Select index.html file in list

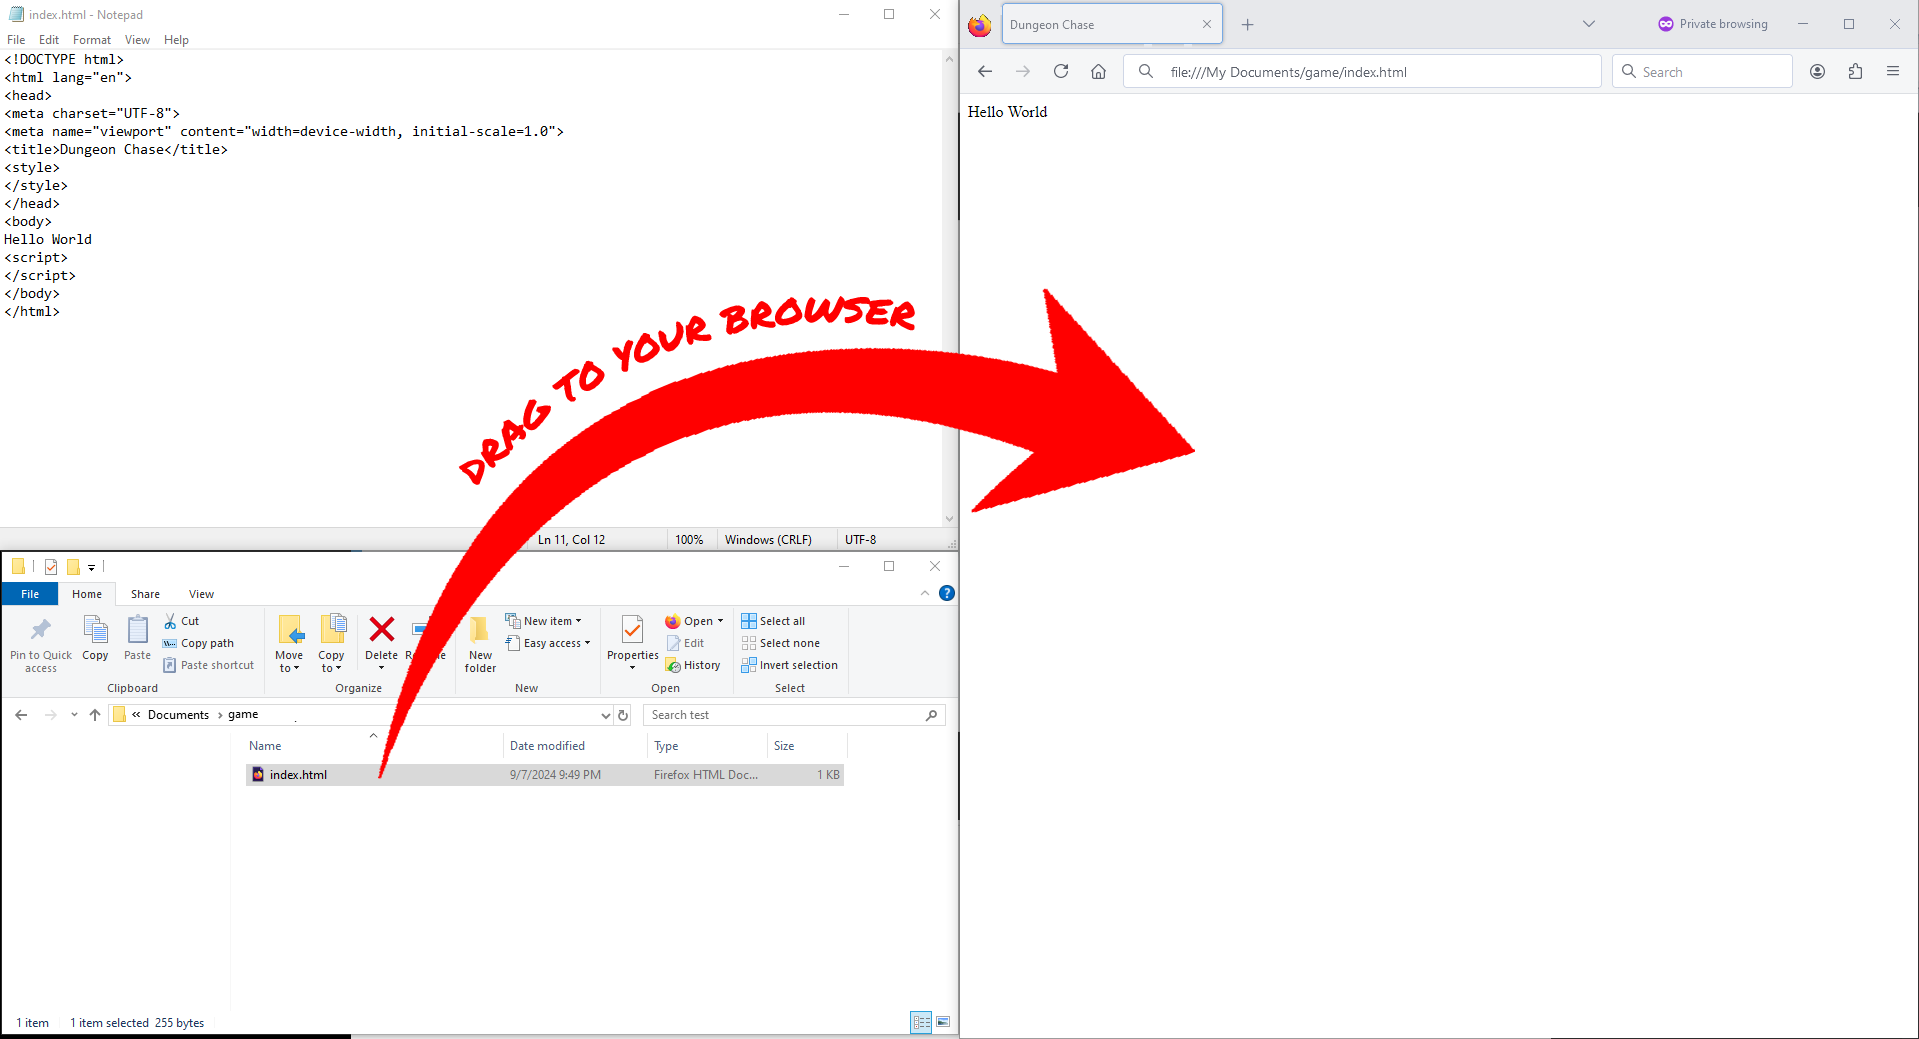click(545, 775)
